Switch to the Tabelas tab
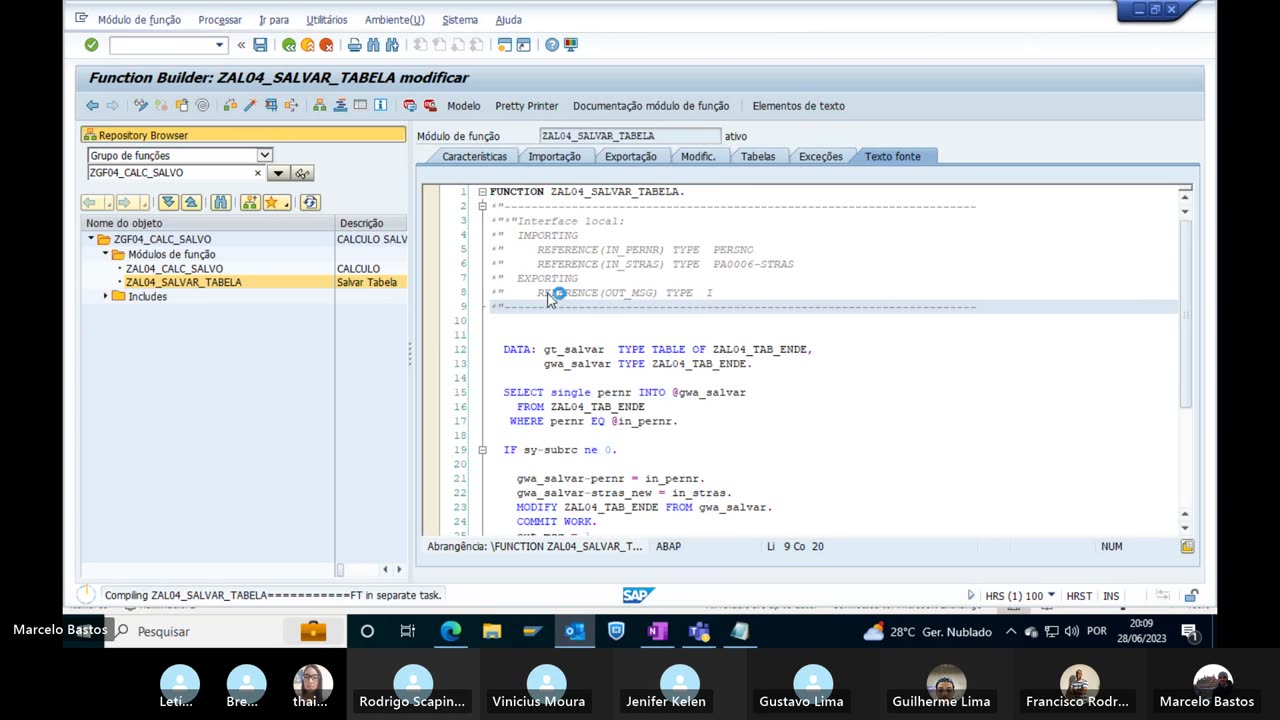This screenshot has height=720, width=1280. point(757,156)
